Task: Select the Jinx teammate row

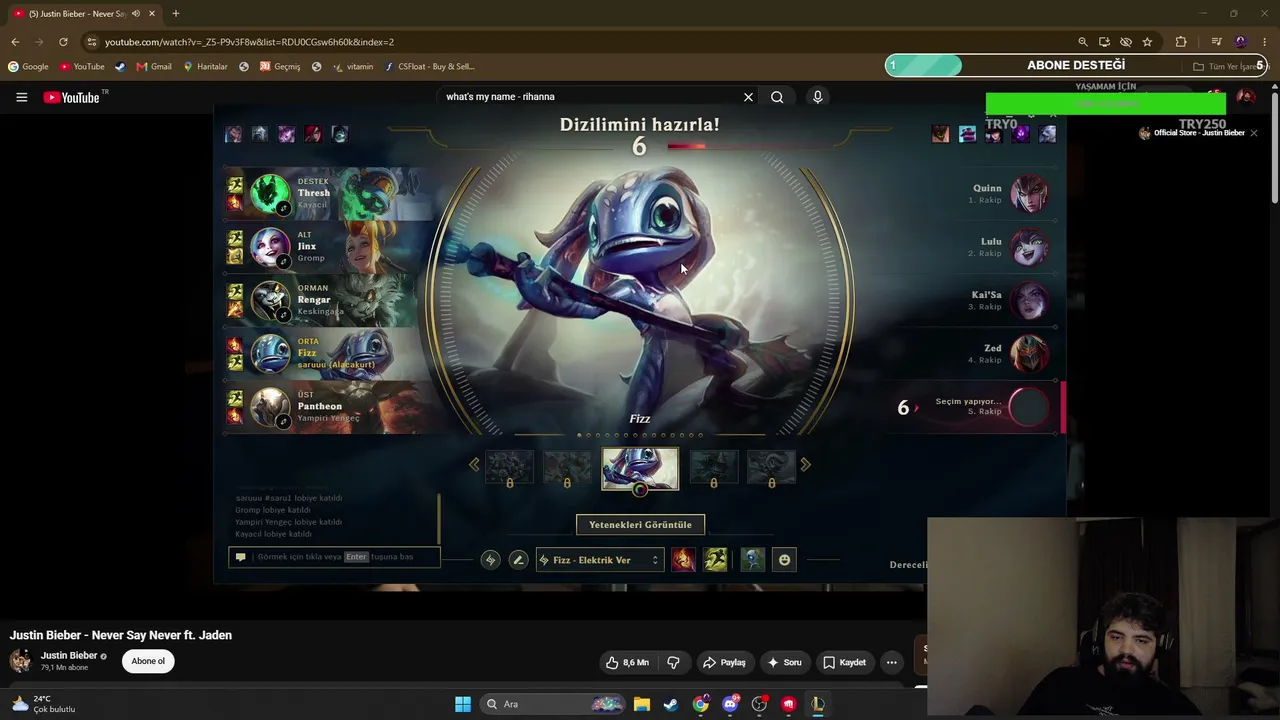Action: (328, 247)
